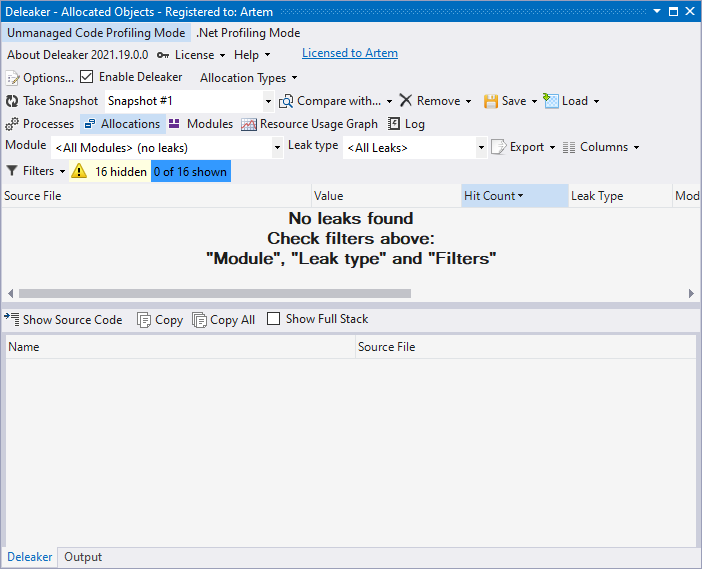Image resolution: width=702 pixels, height=569 pixels.
Task: Enable the Show Full Stack checkbox
Action: (x=274, y=319)
